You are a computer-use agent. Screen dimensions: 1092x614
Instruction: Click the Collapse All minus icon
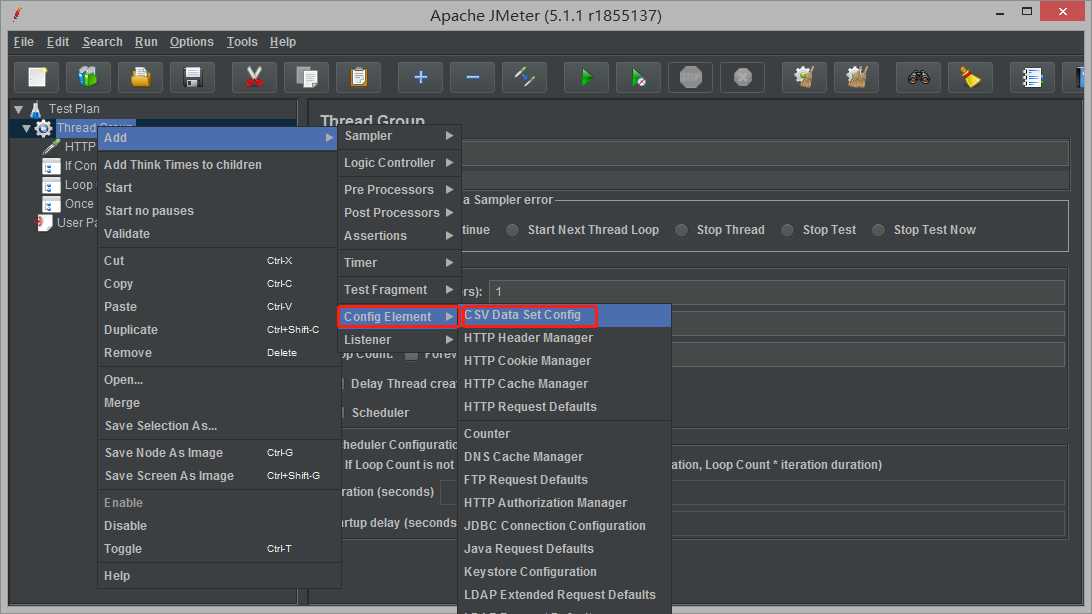472,77
